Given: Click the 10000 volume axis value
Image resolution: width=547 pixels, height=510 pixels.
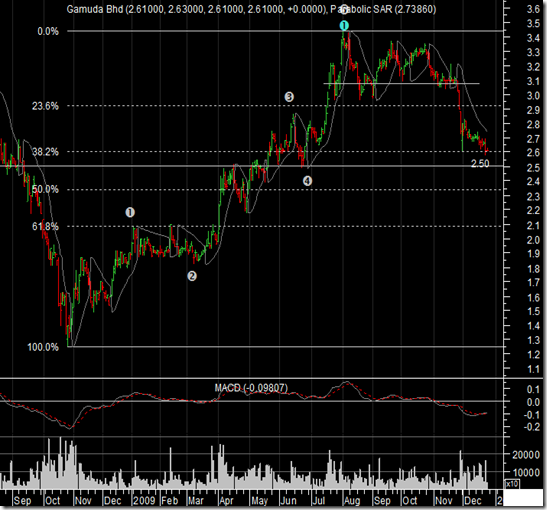Looking at the screenshot, I should [526, 472].
